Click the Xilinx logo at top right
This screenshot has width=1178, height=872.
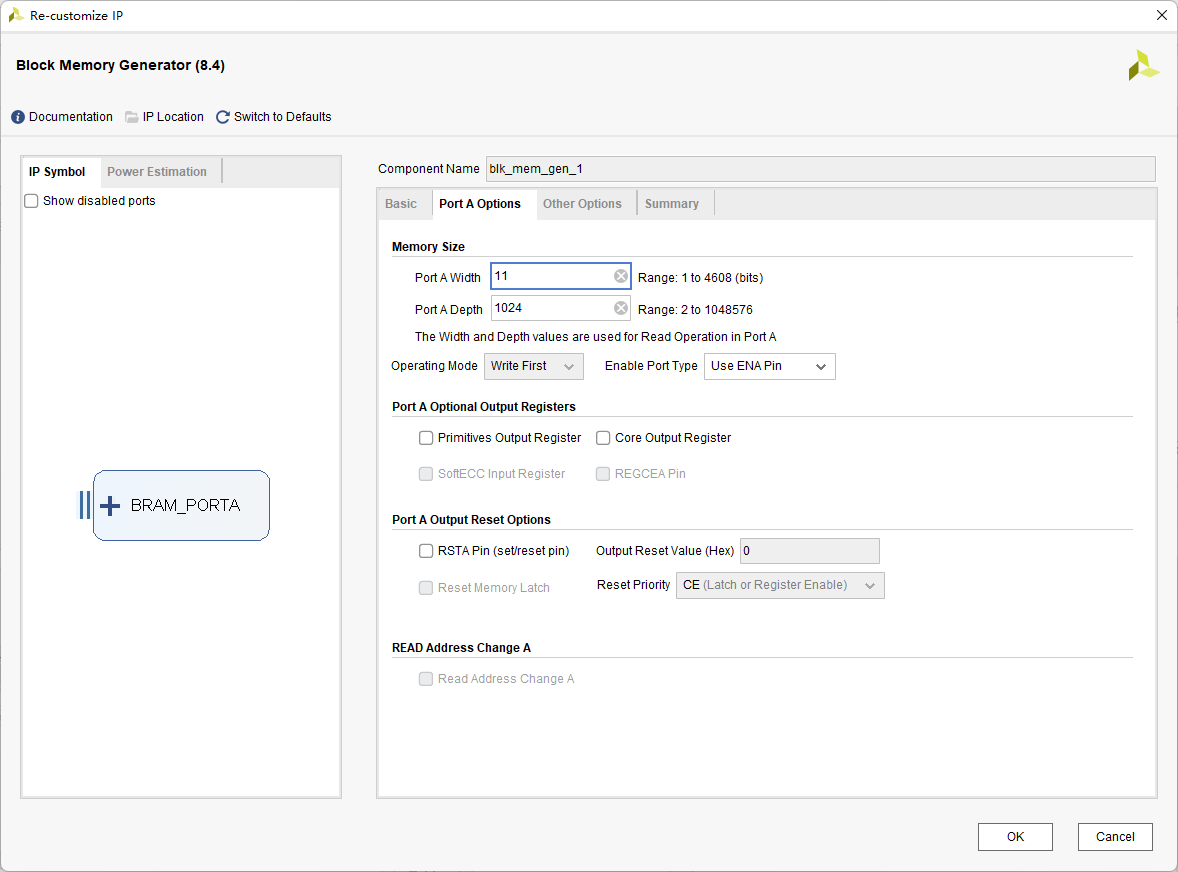pyautogui.click(x=1143, y=65)
